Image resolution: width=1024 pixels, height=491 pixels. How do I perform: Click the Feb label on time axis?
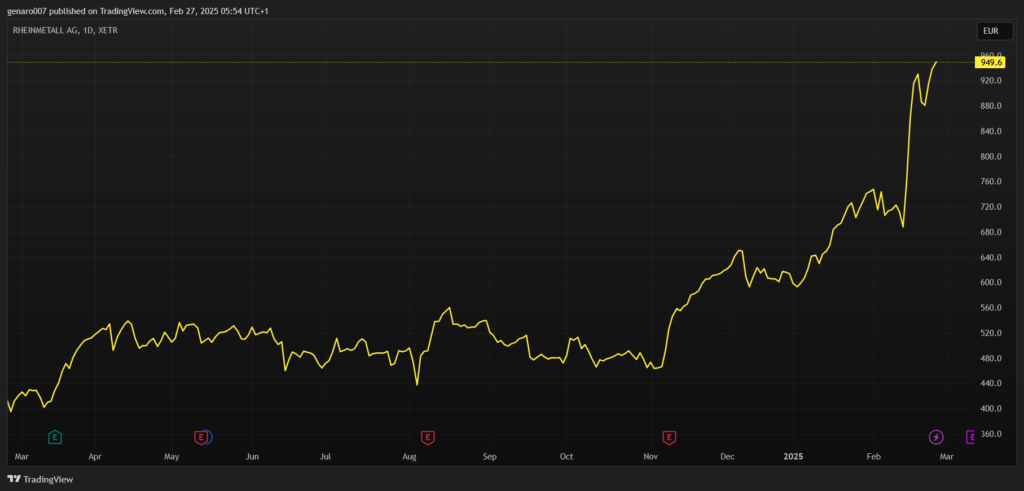[x=873, y=456]
